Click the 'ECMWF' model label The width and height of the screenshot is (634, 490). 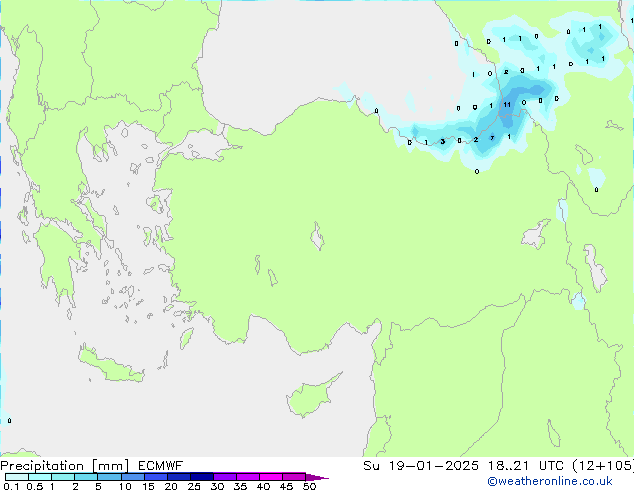click(160, 466)
